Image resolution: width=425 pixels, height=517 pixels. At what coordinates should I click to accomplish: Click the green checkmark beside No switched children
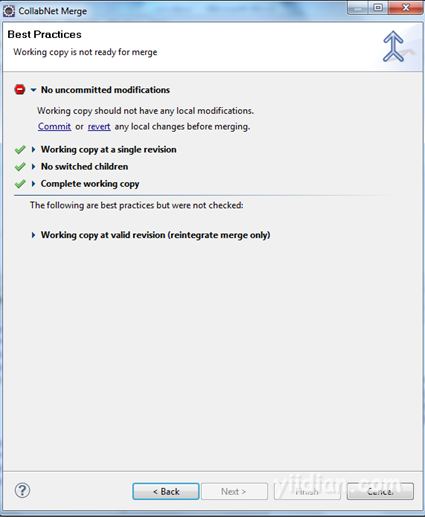click(x=20, y=167)
